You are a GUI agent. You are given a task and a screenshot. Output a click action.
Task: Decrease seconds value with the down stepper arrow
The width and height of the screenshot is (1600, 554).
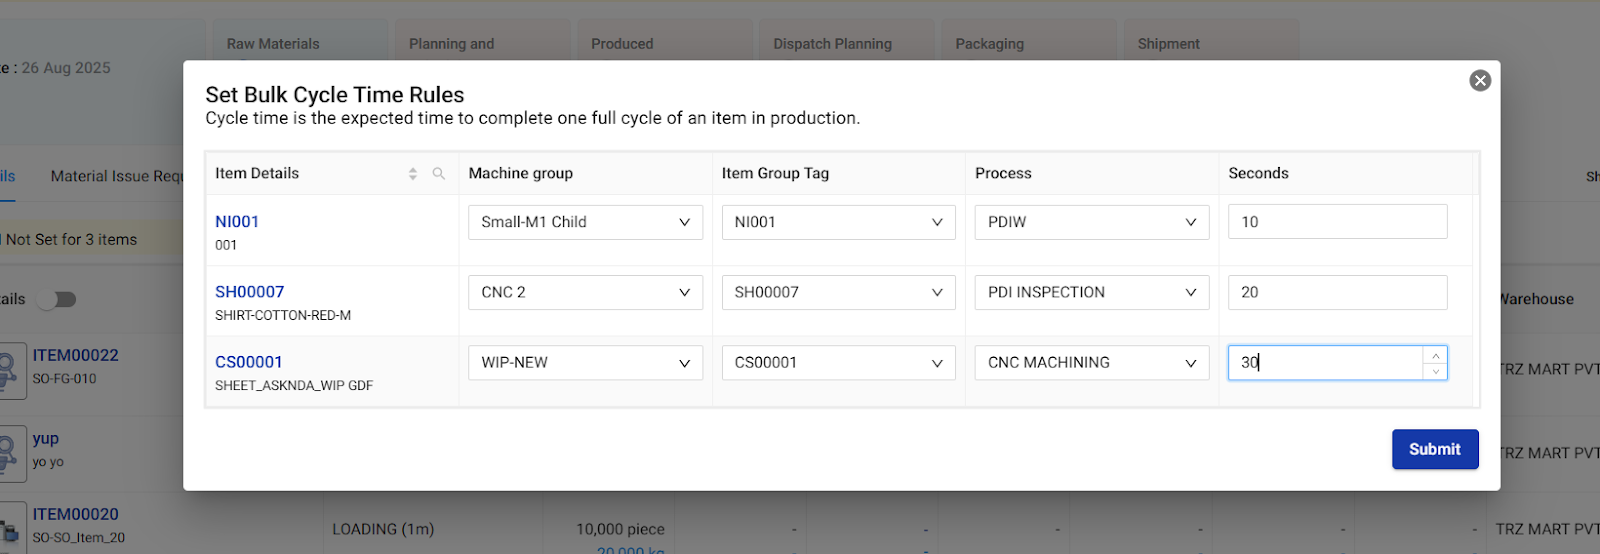point(1435,371)
